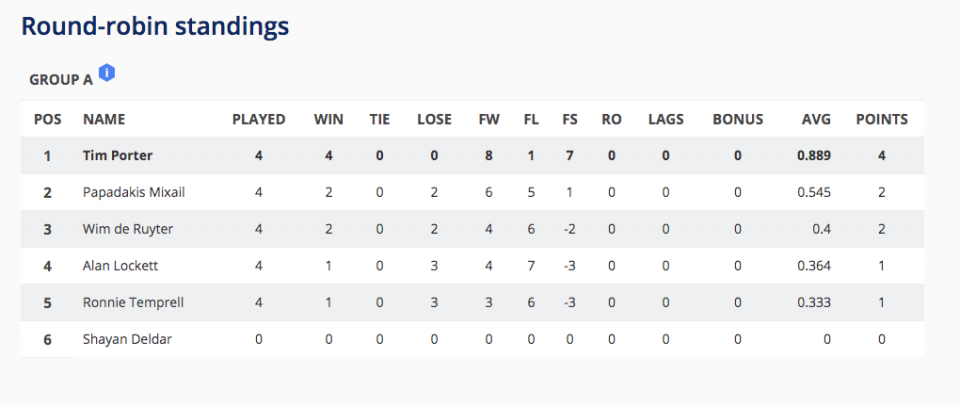Click the POS column header
Image resolution: width=960 pixels, height=407 pixels.
(48, 119)
